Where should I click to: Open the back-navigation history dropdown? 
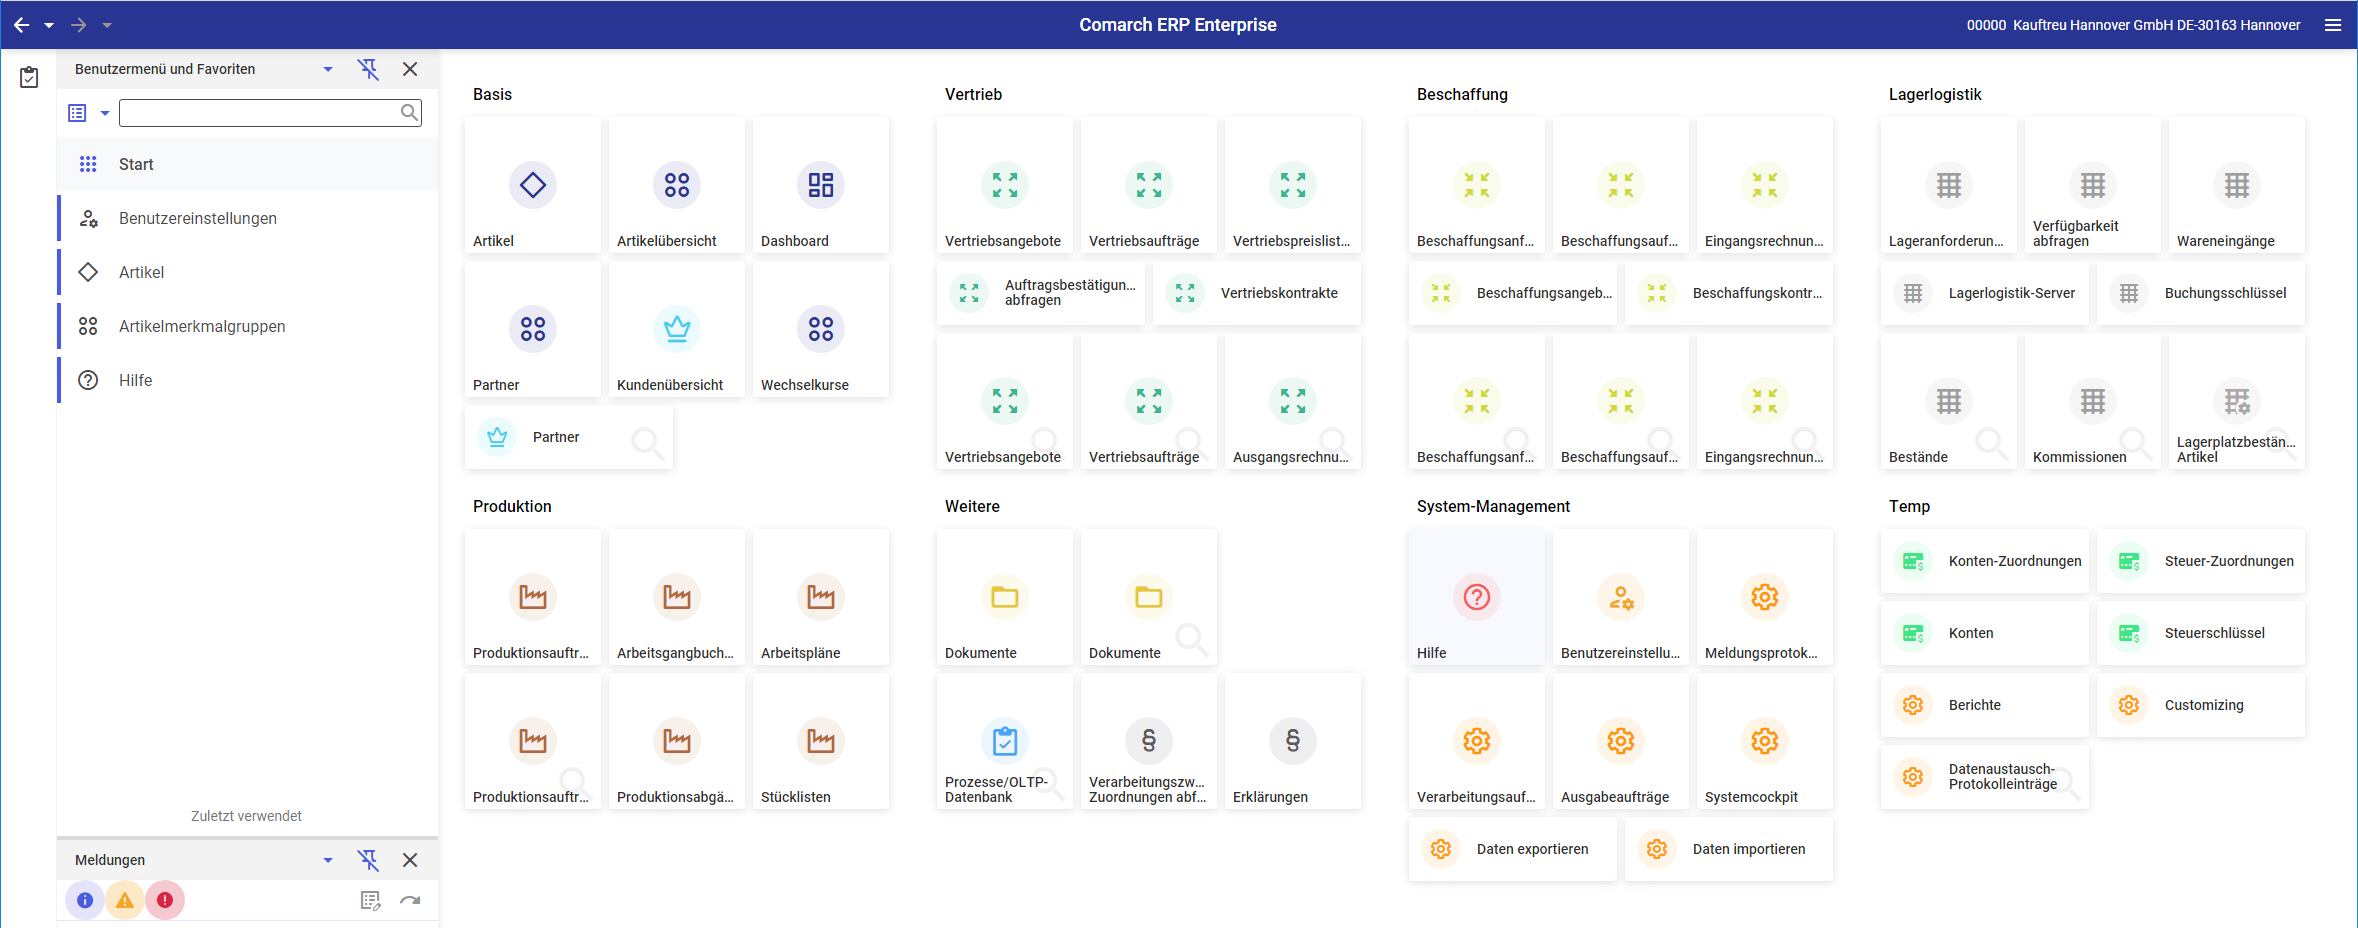47,25
